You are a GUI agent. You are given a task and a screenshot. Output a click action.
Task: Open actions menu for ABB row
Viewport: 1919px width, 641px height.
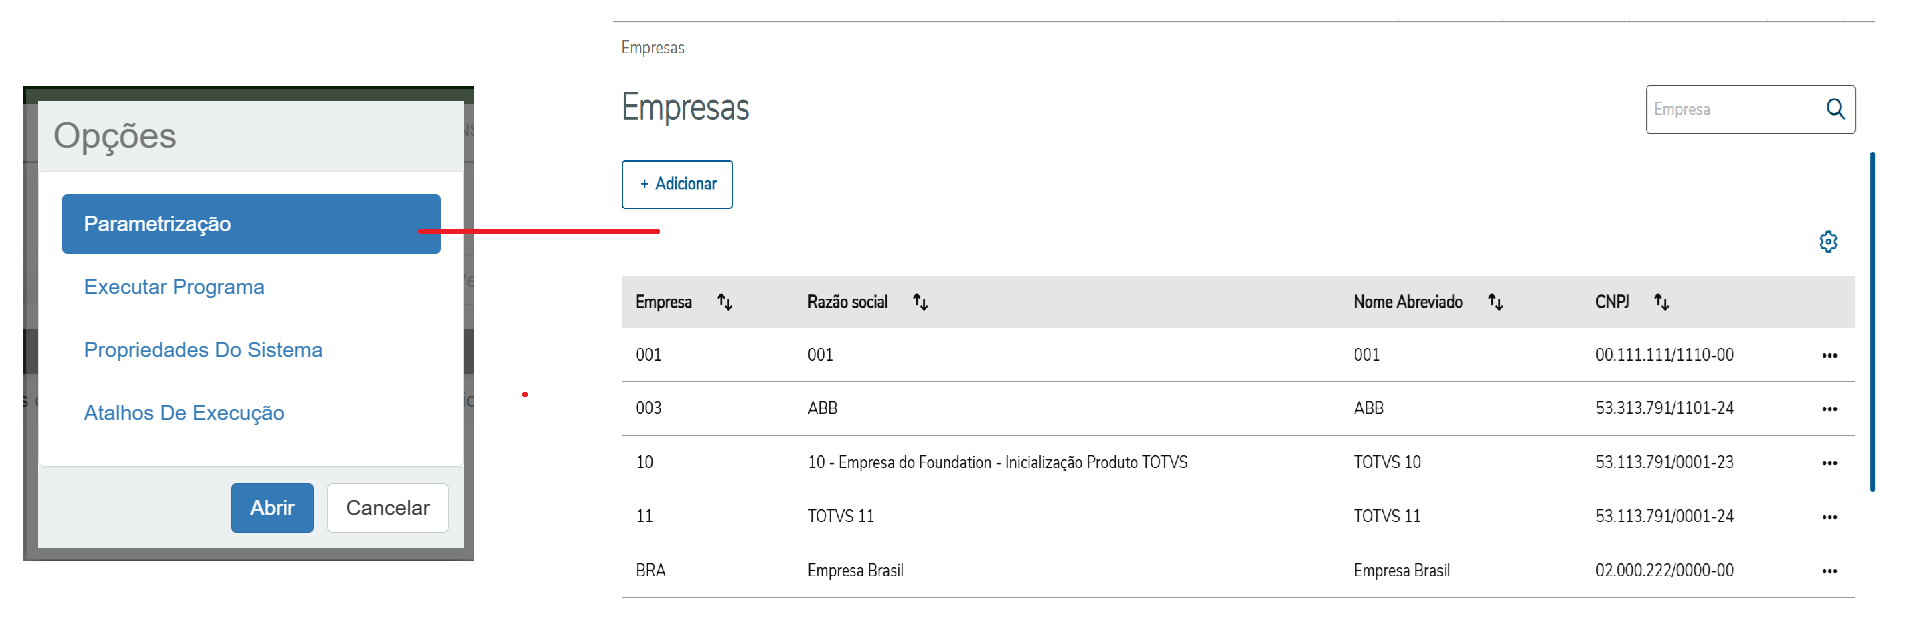pyautogui.click(x=1829, y=409)
